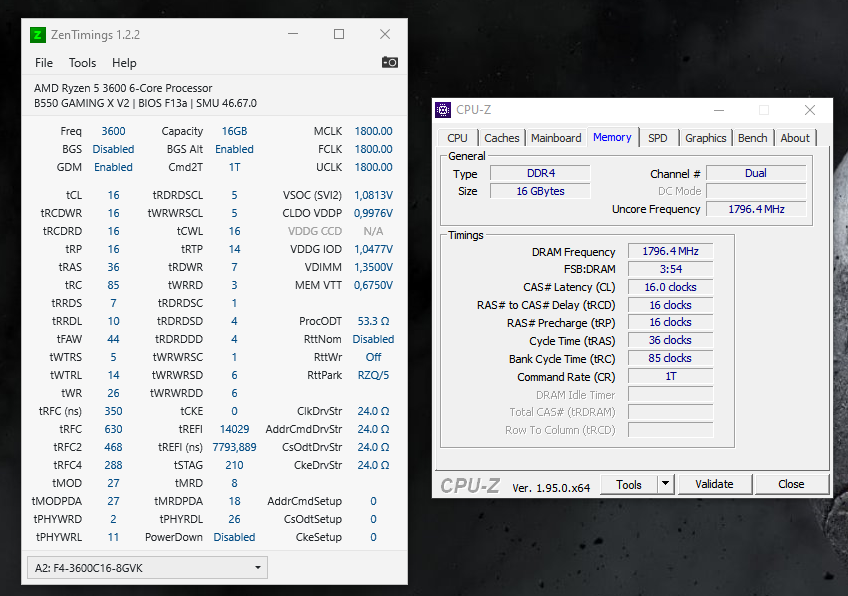Open the Graphics tab in CPU-Z

tap(705, 138)
